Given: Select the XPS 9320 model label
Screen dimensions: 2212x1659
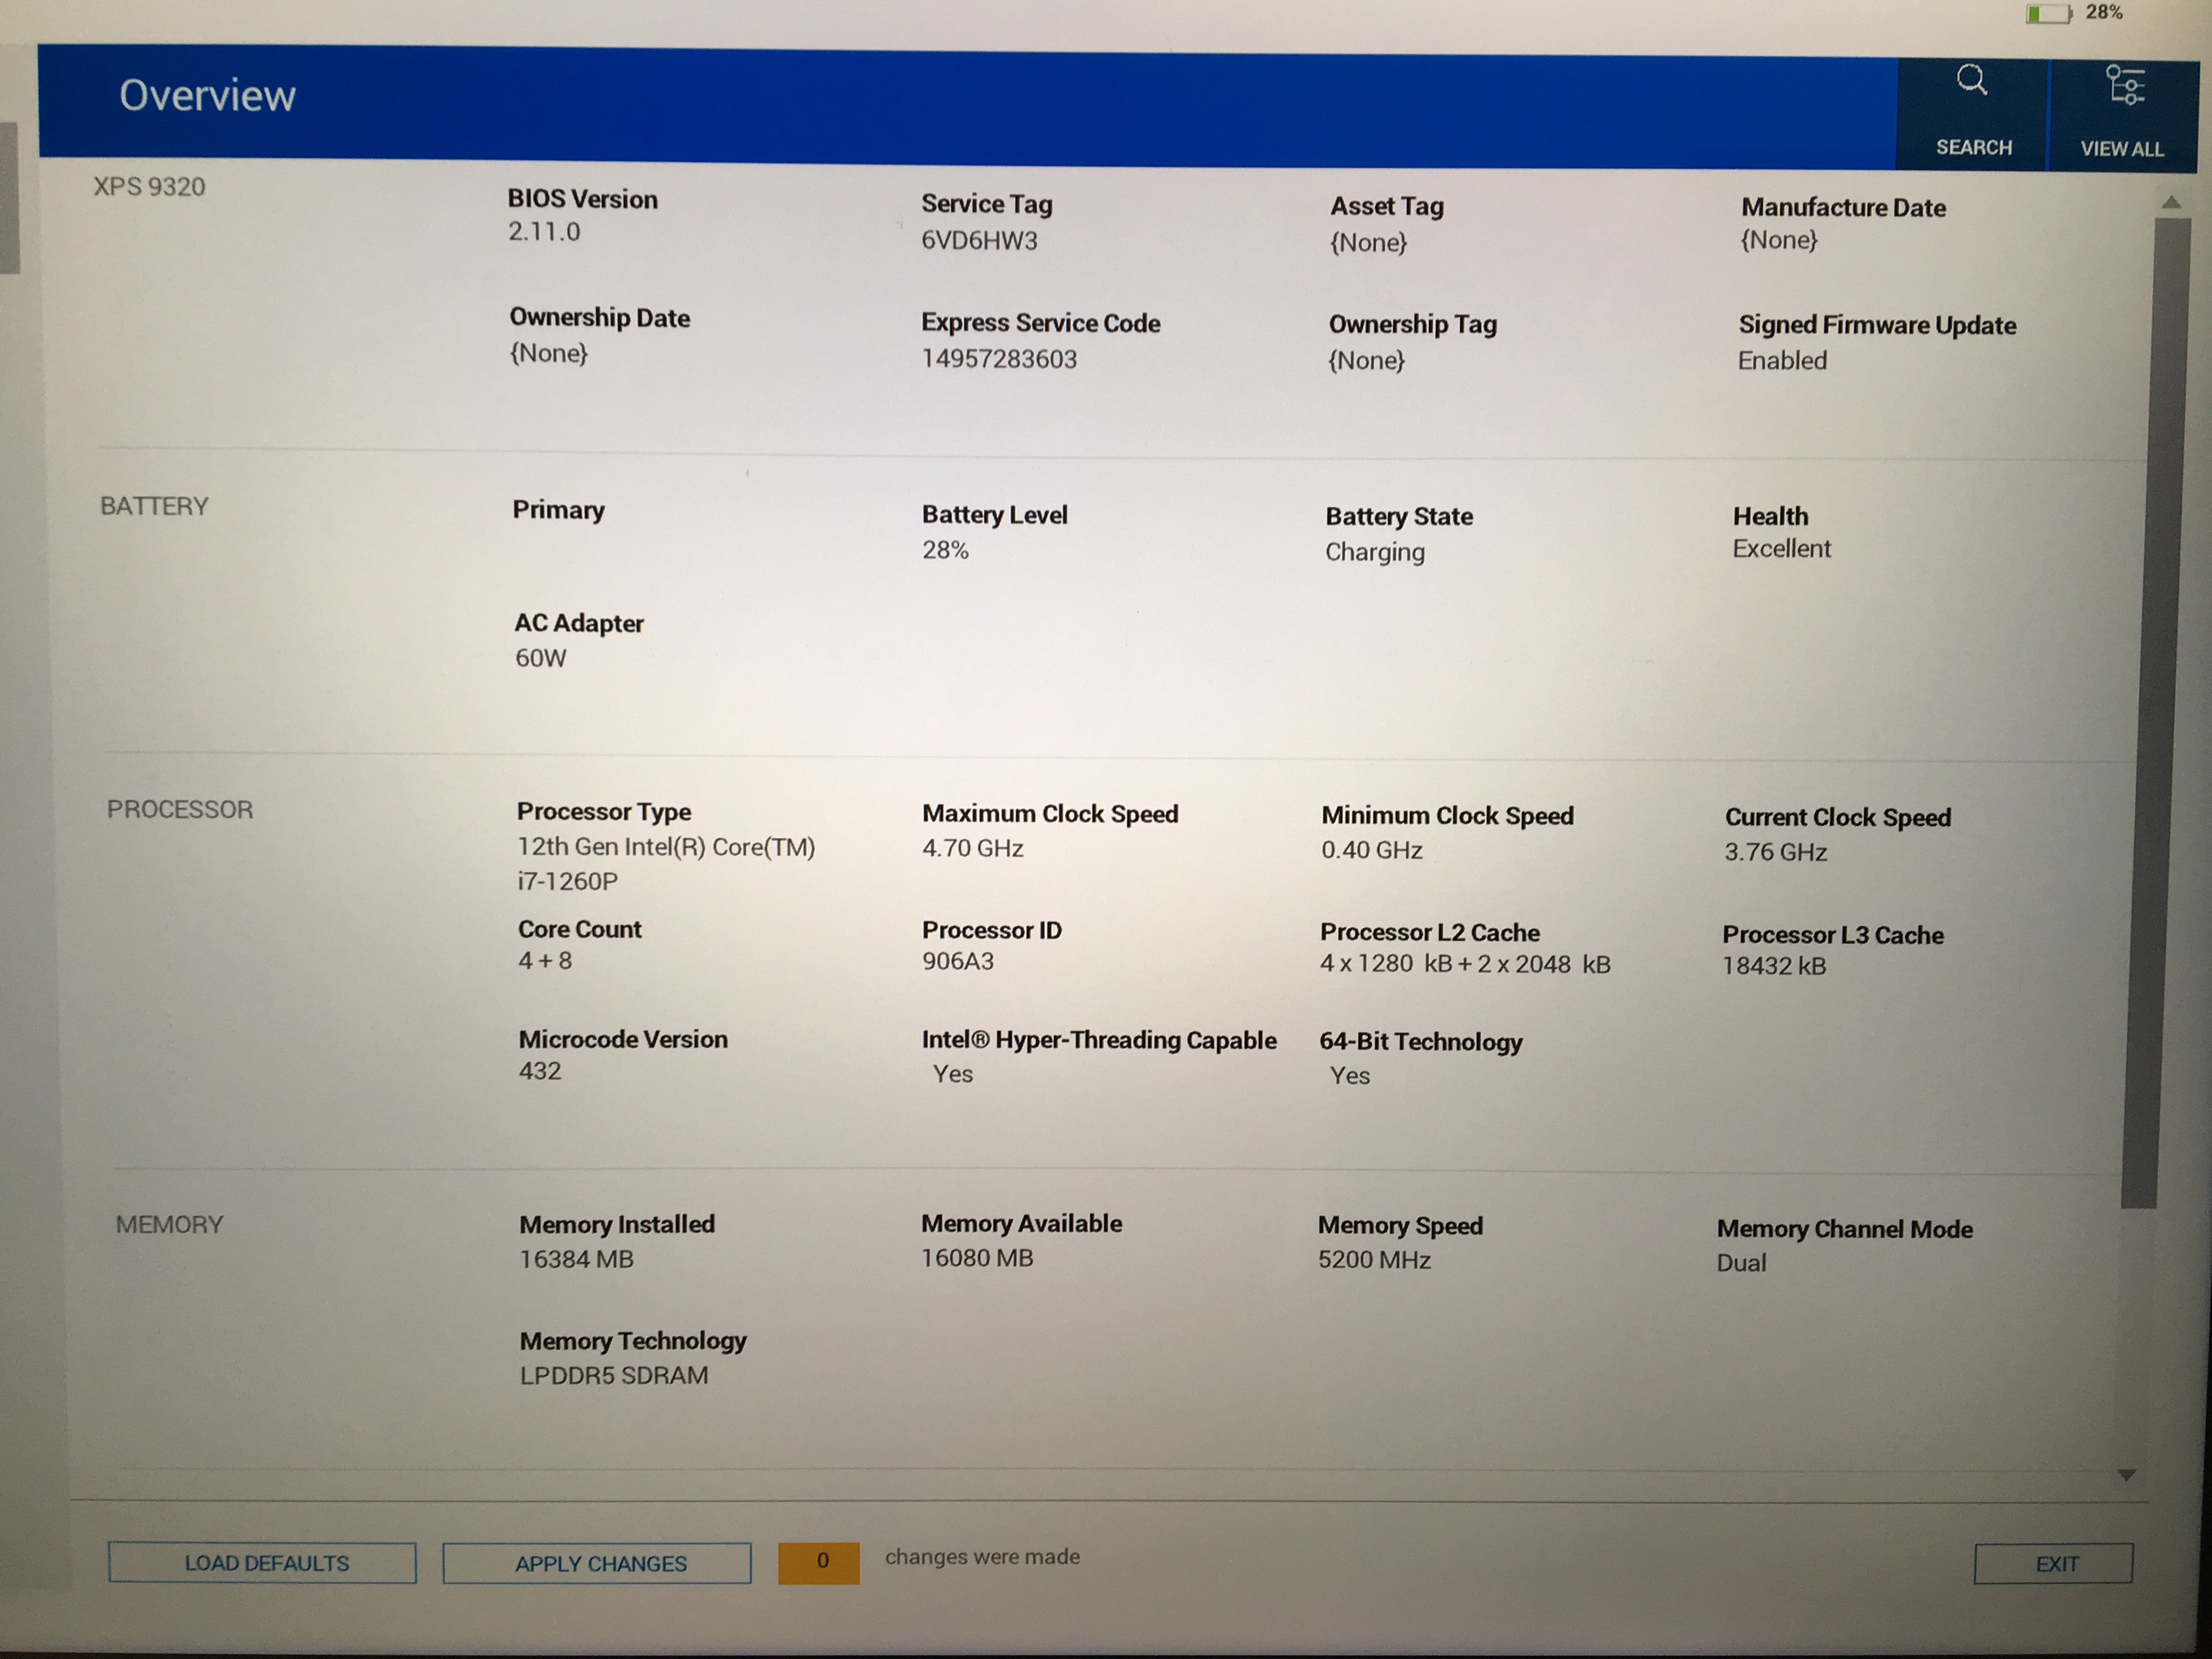Looking at the screenshot, I should click(x=149, y=187).
